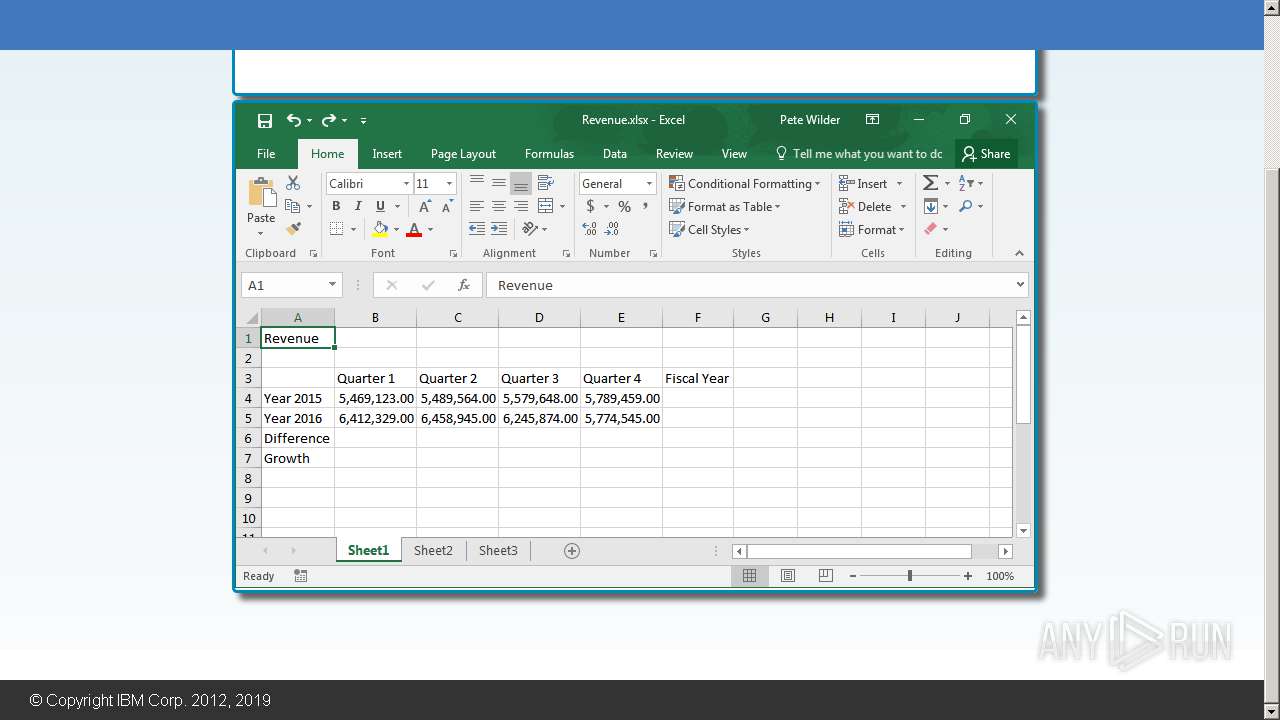1280x720 pixels.
Task: Toggle Italic formatting
Action: point(358,206)
